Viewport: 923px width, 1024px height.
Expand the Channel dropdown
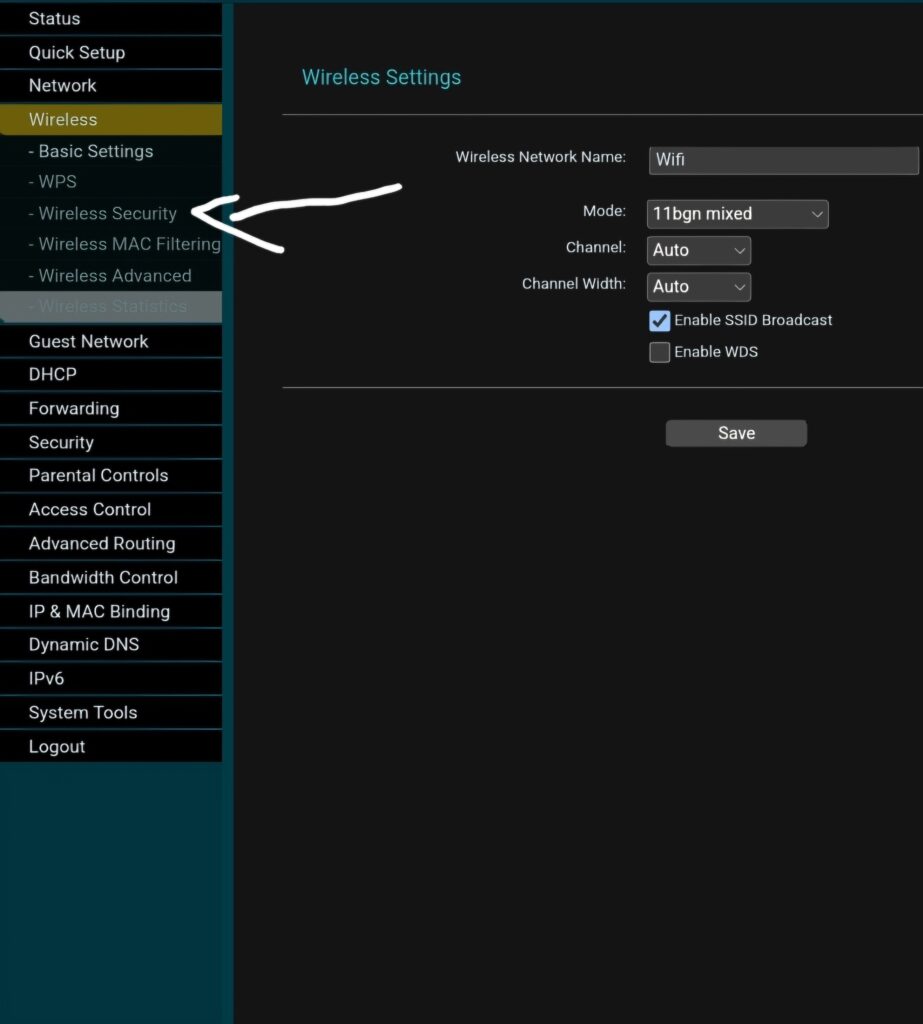tap(699, 250)
